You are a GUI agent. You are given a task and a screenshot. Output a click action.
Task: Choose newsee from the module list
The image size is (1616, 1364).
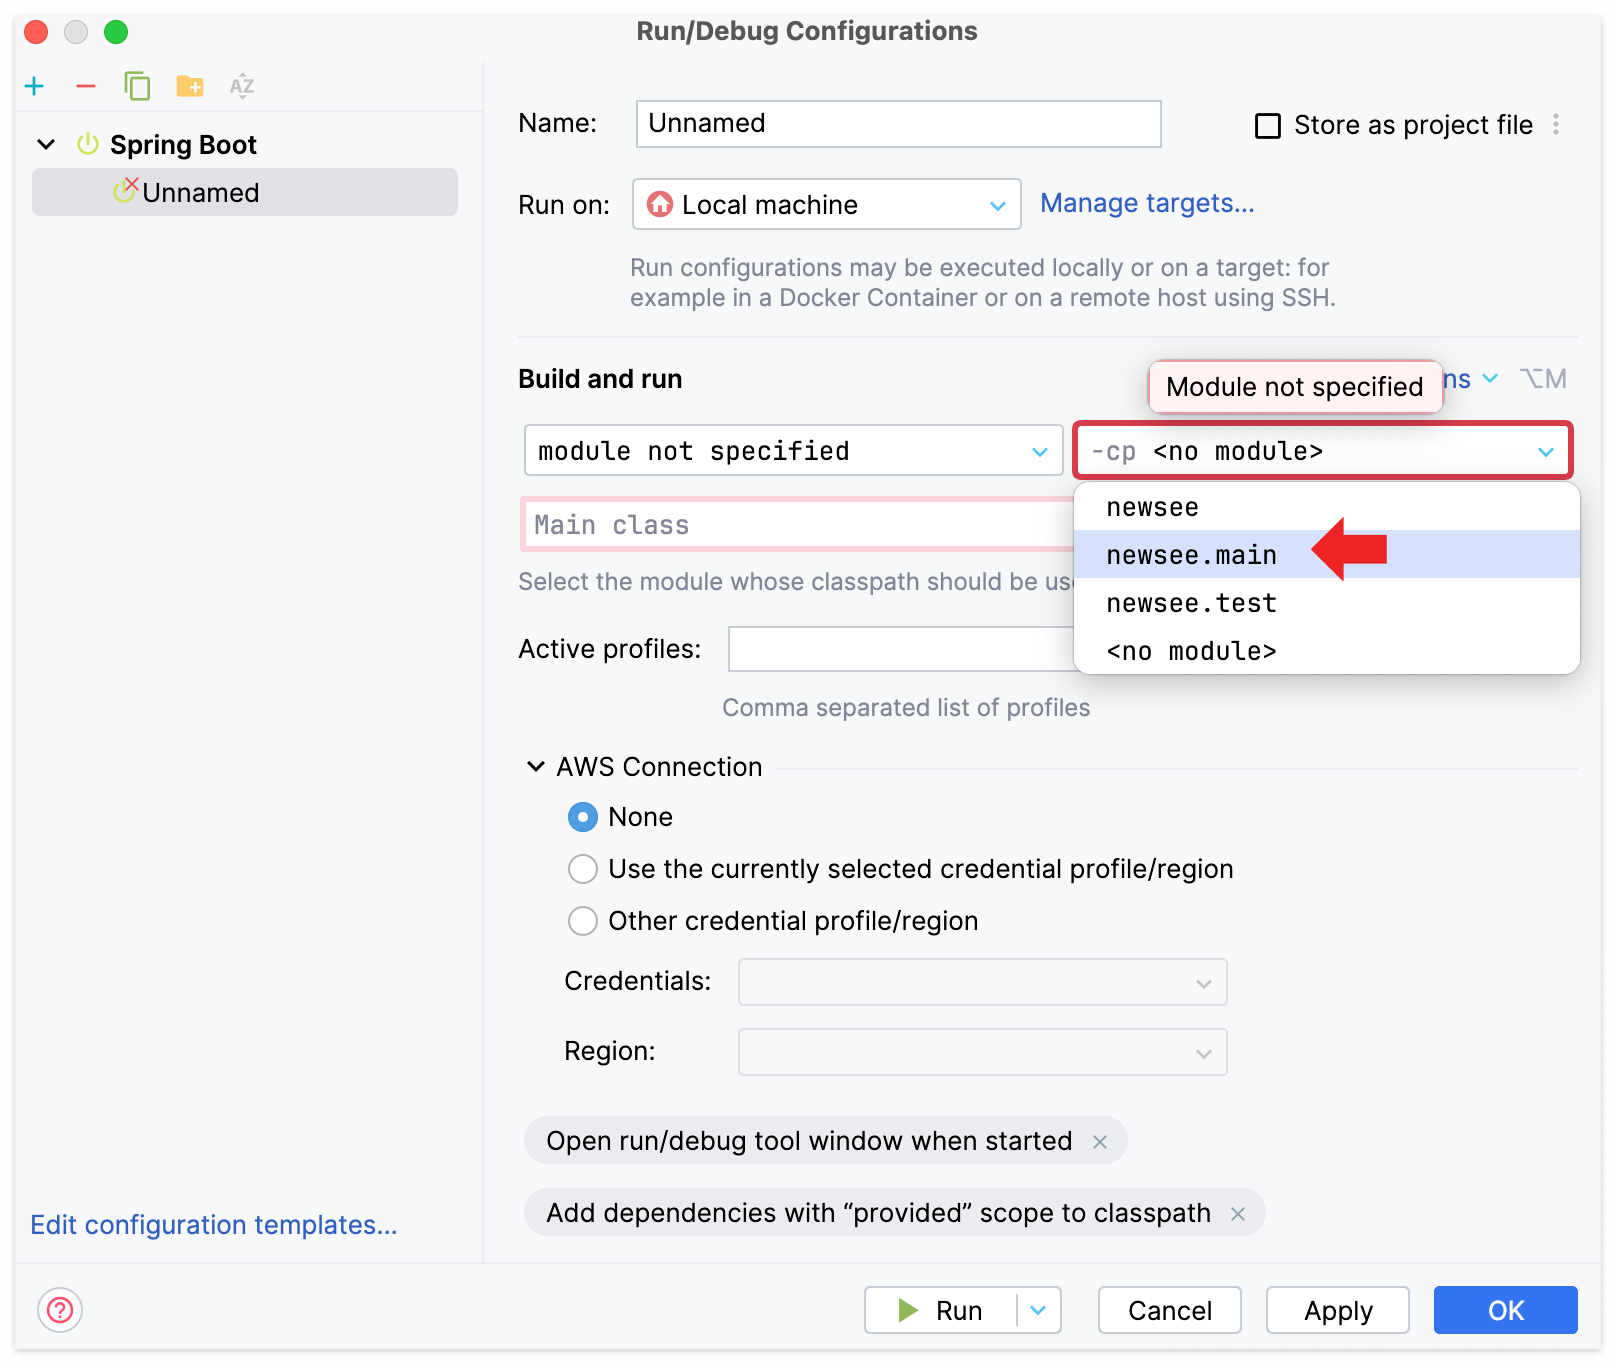pyautogui.click(x=1326, y=507)
